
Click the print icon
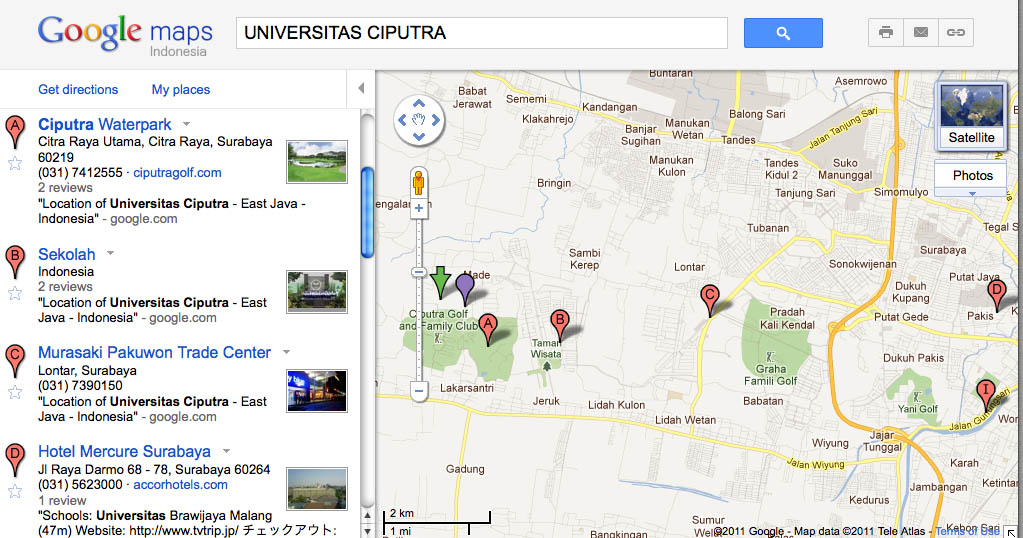(x=885, y=33)
